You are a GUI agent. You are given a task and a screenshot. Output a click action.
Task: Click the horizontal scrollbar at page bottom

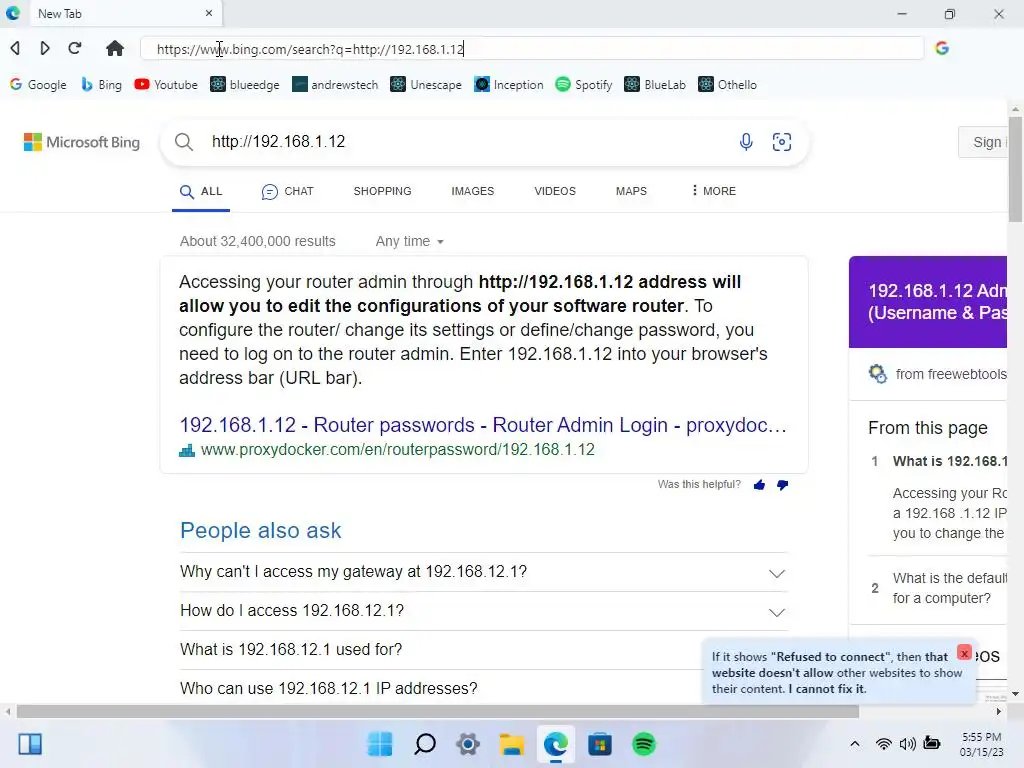coord(438,712)
